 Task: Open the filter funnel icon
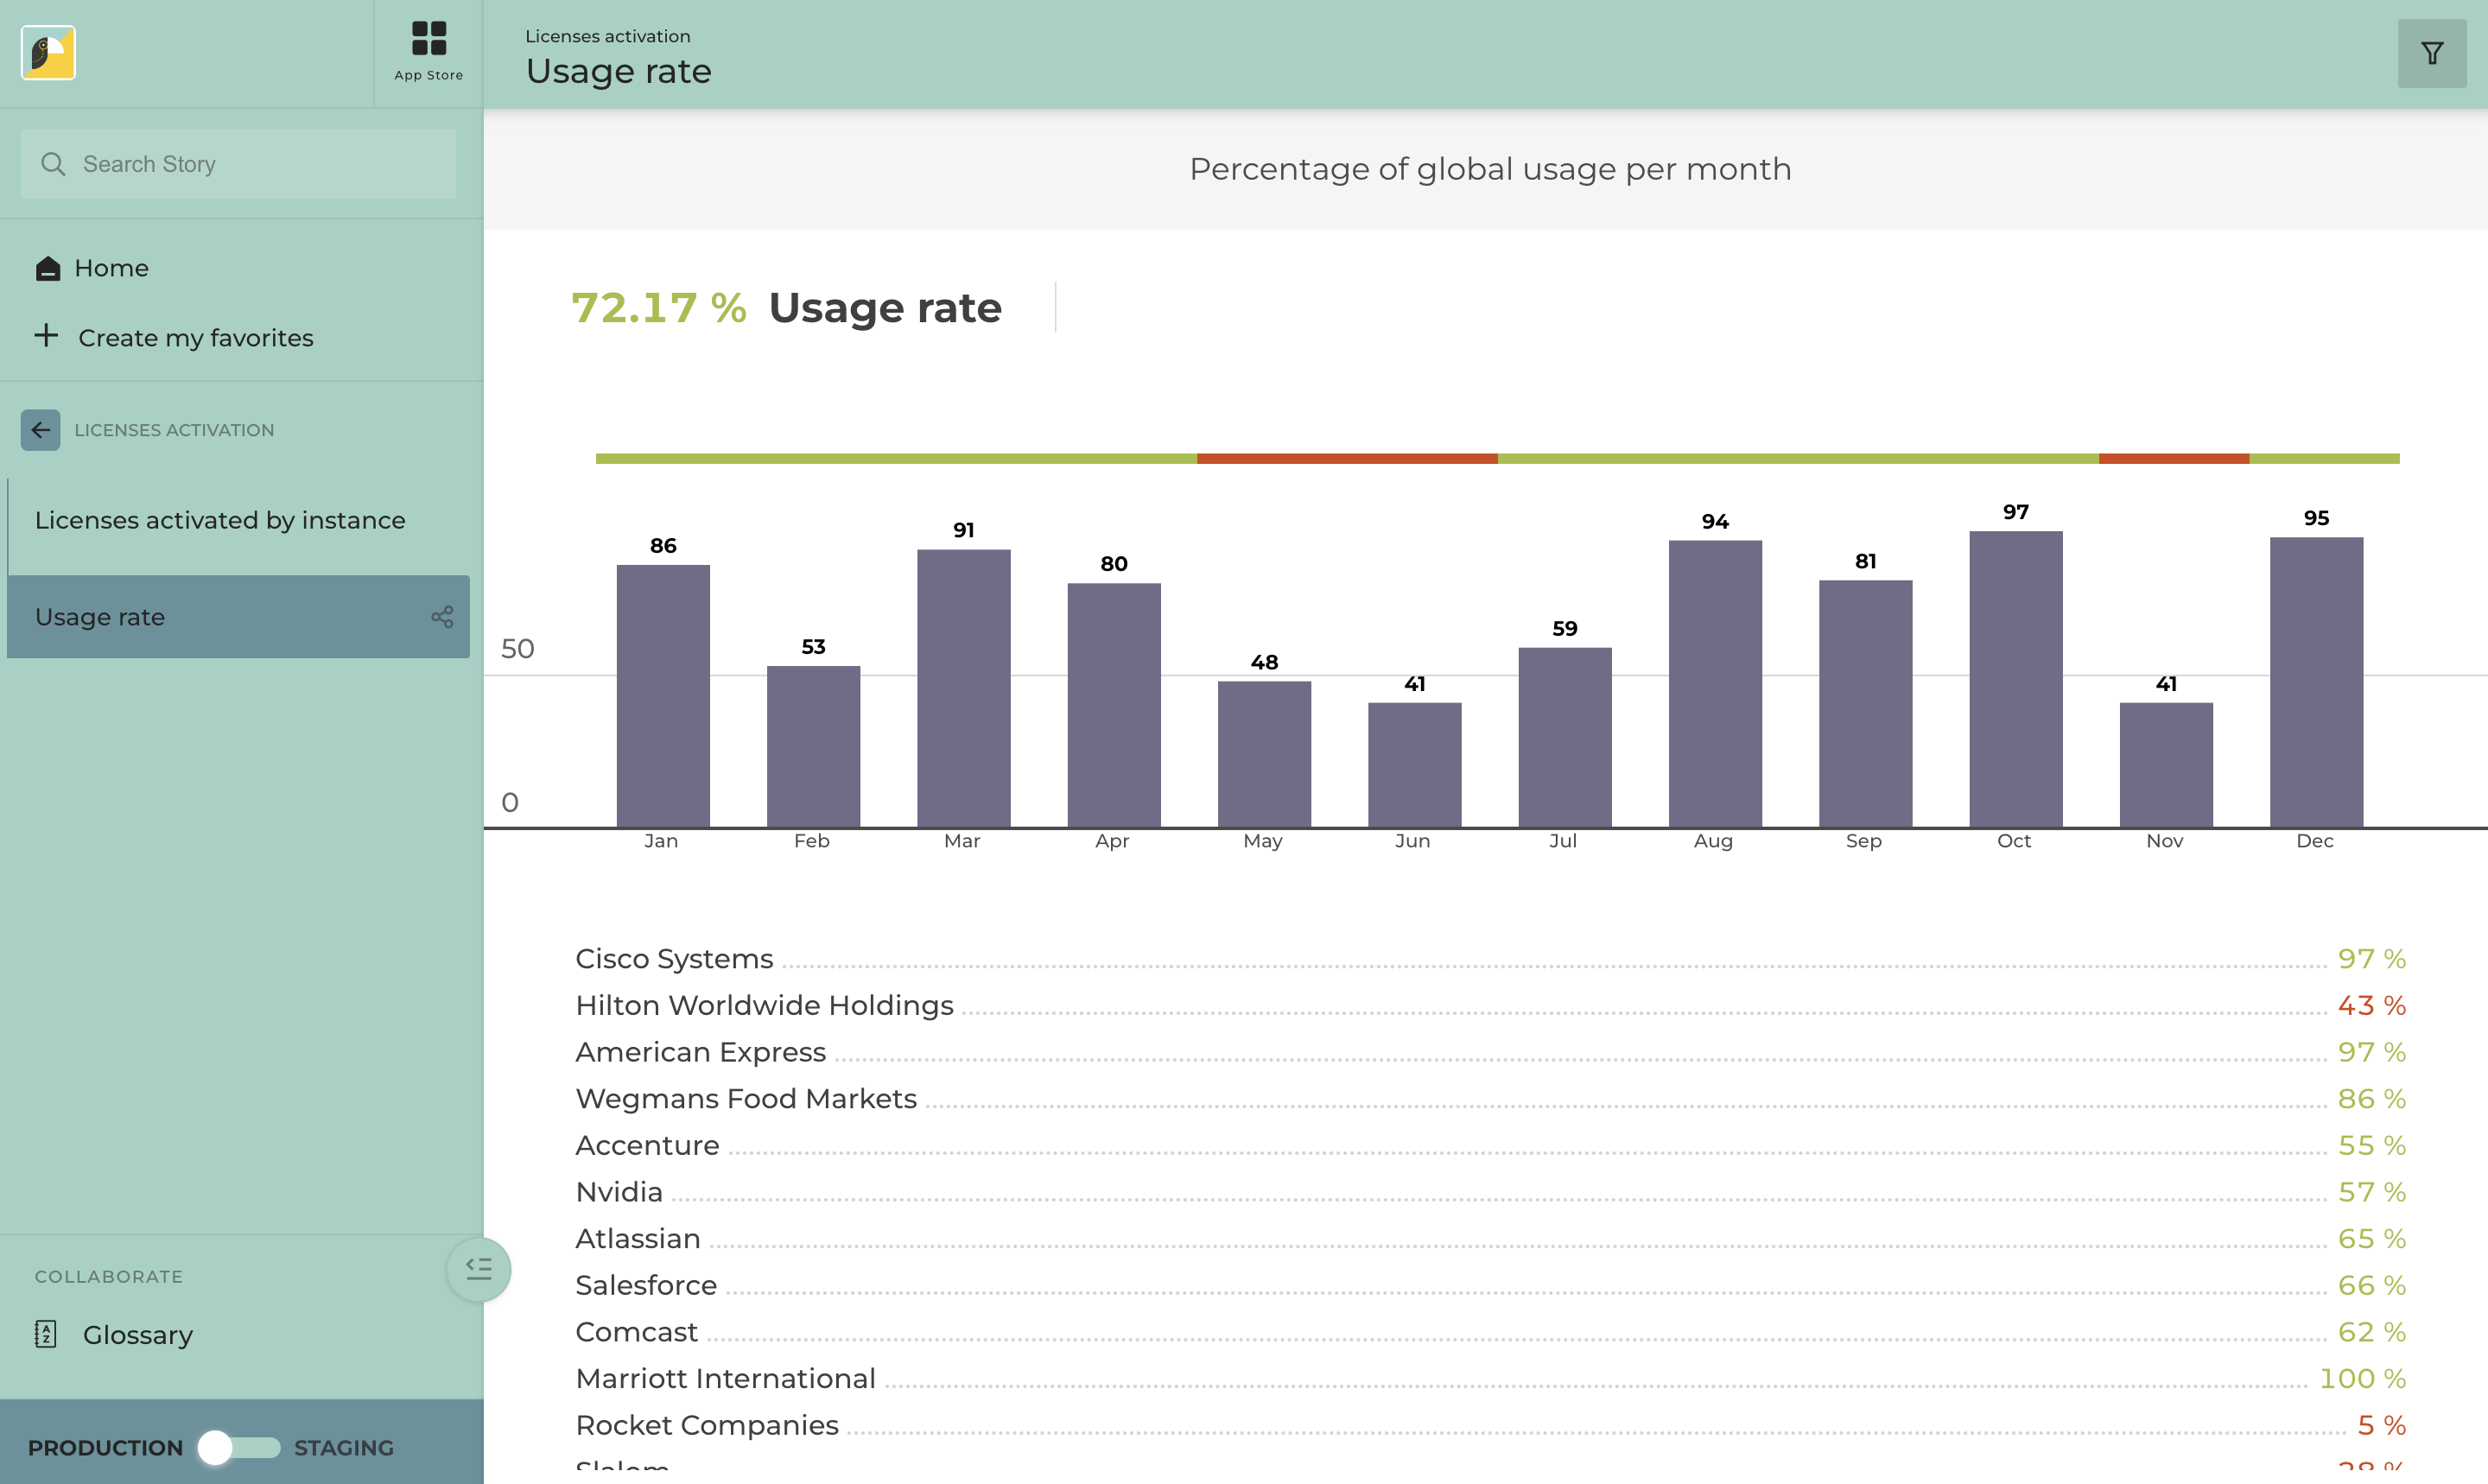[2431, 54]
